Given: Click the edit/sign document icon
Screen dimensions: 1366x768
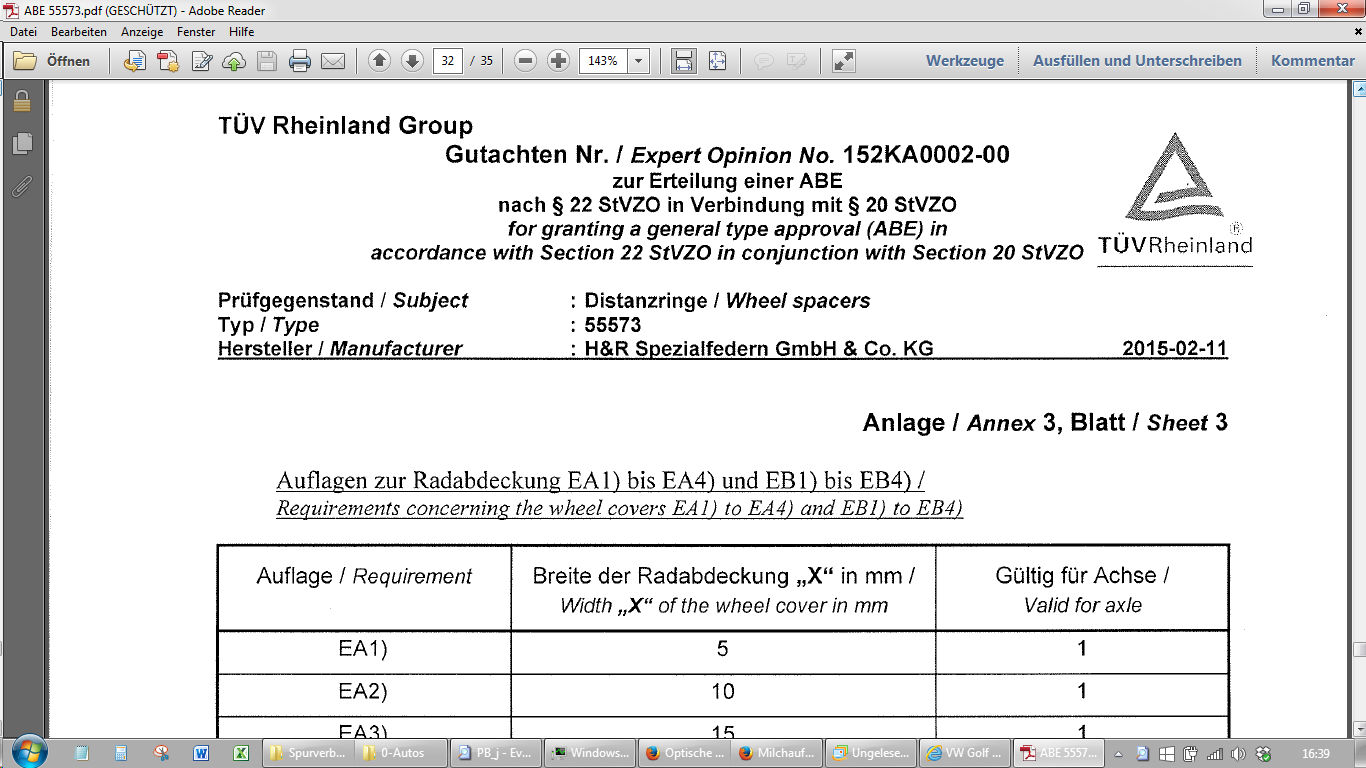Looking at the screenshot, I should click(x=201, y=61).
